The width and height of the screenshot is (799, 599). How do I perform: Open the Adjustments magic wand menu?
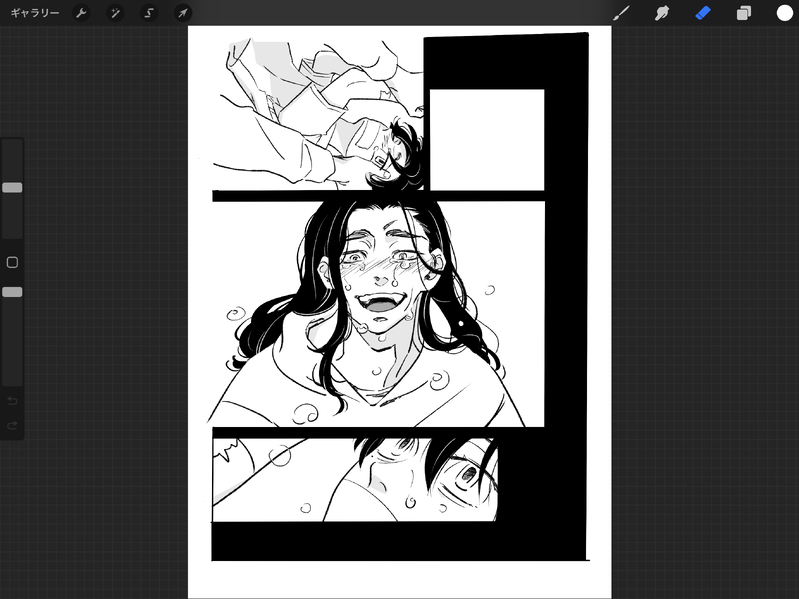[x=115, y=13]
